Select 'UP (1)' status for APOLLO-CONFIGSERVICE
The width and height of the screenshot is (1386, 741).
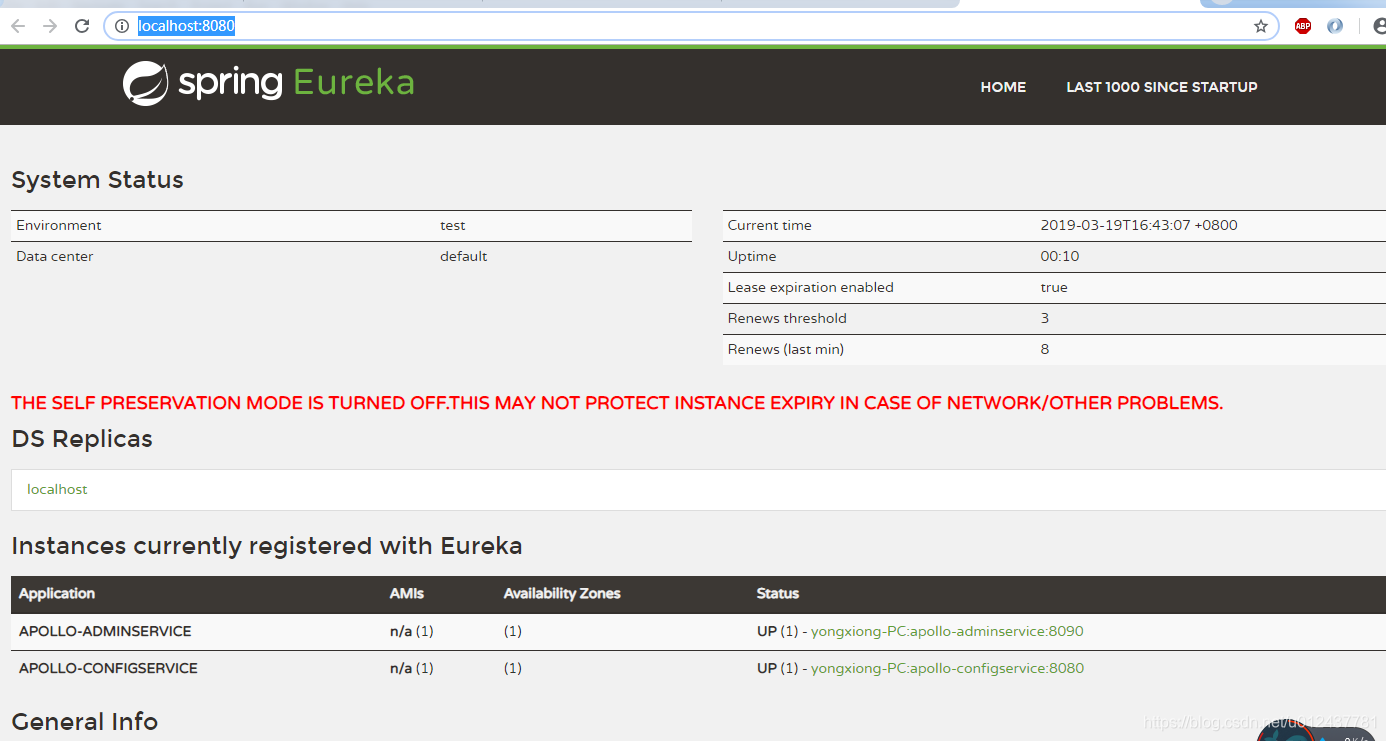(x=778, y=668)
